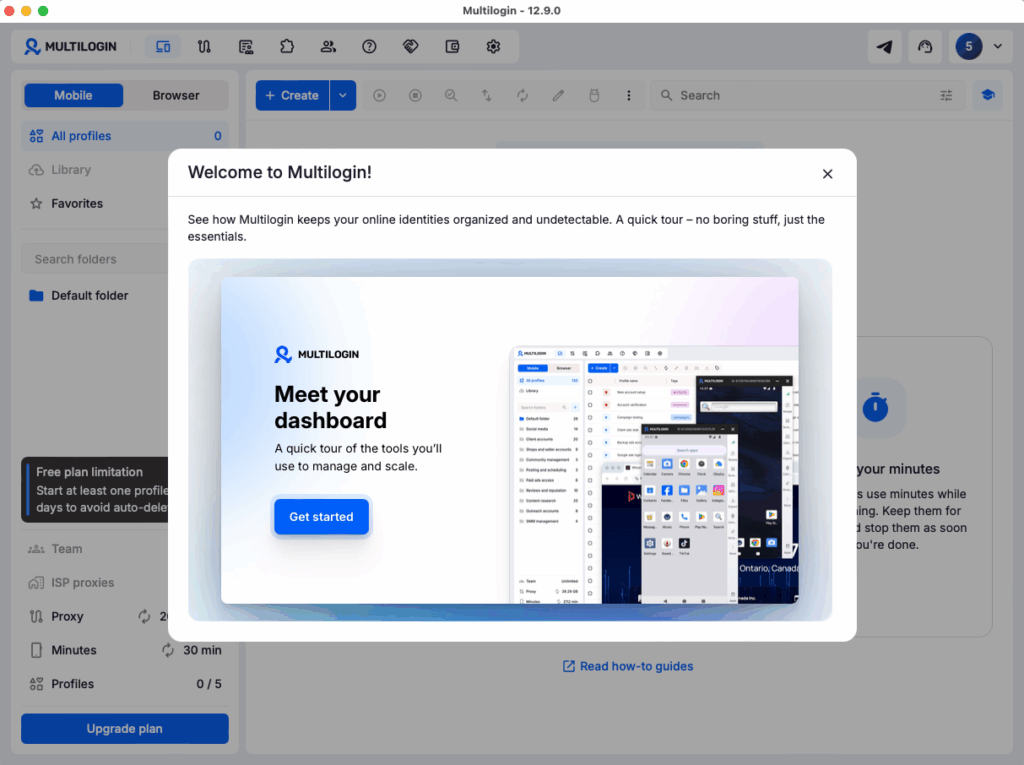Click the dashboard preview image in tour
Viewport: 1024px width, 765px height.
(654, 475)
